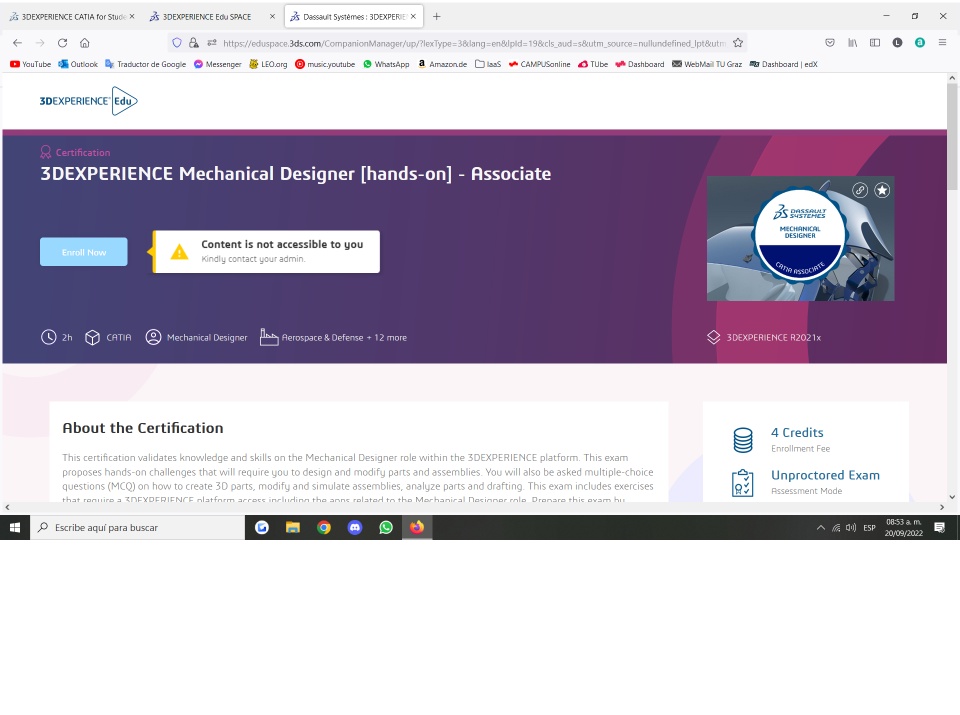
Task: Open the YouTube bookmark
Action: [x=31, y=64]
